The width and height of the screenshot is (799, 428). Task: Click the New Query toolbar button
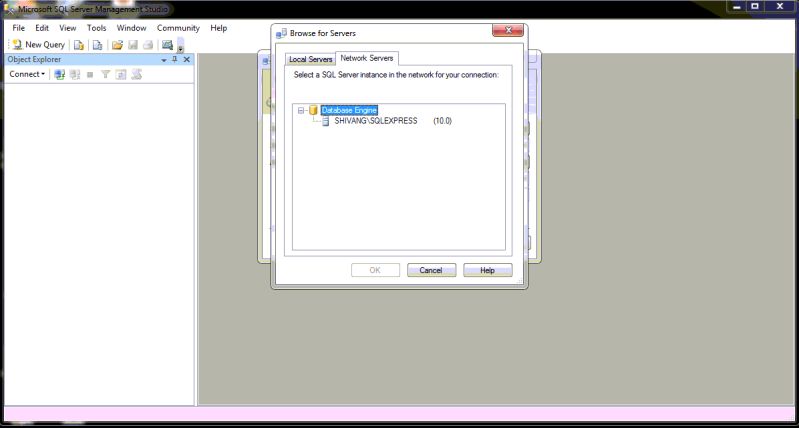39,45
